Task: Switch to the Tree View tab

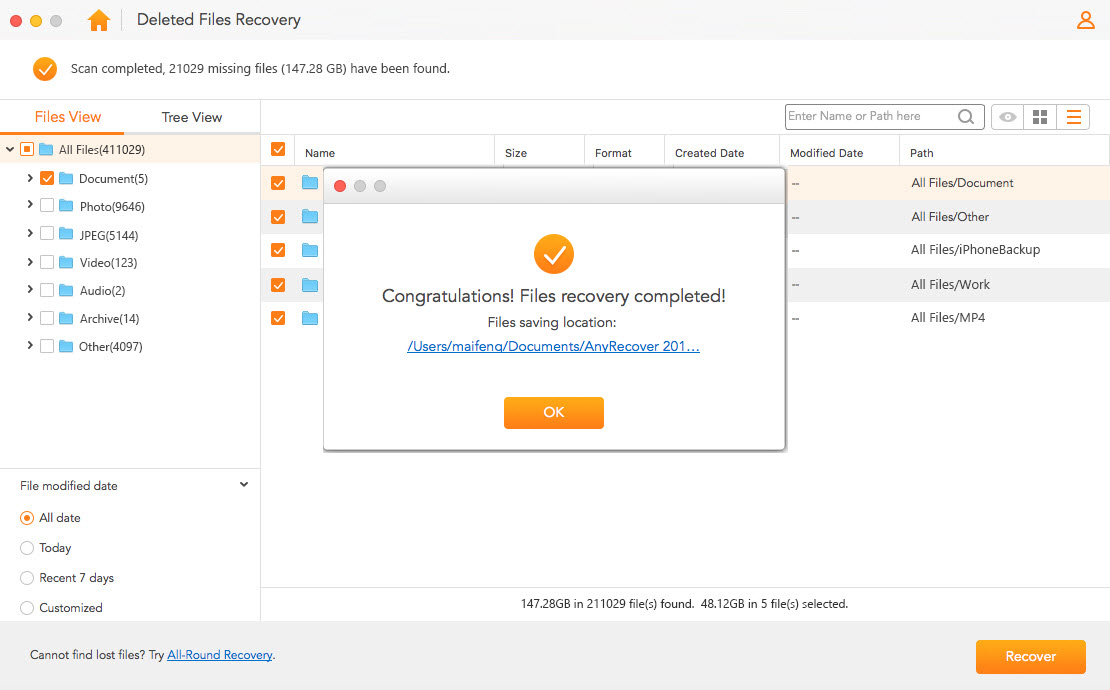Action: [190, 117]
